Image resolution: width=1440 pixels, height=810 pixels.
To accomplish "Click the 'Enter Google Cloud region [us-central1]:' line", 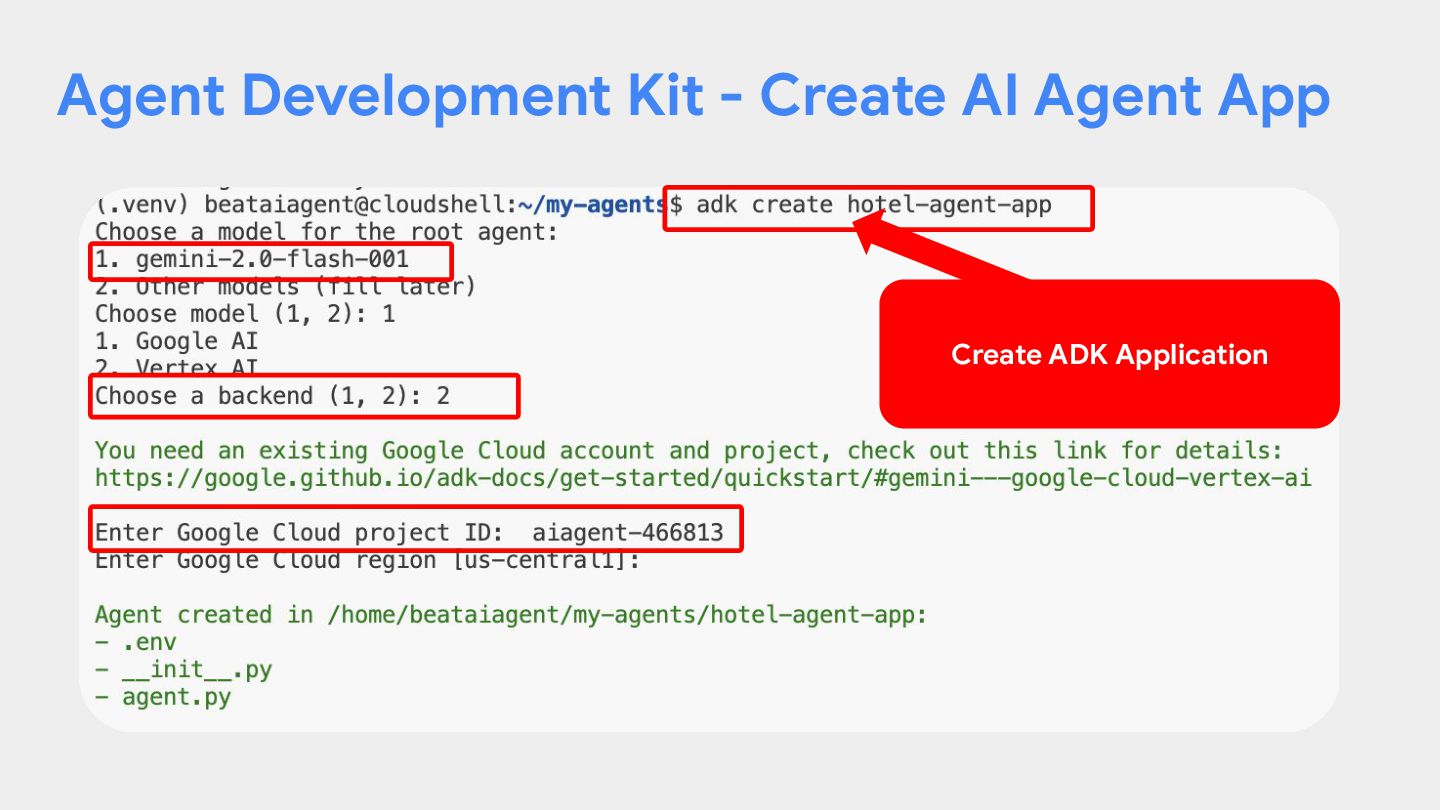I will pos(367,560).
